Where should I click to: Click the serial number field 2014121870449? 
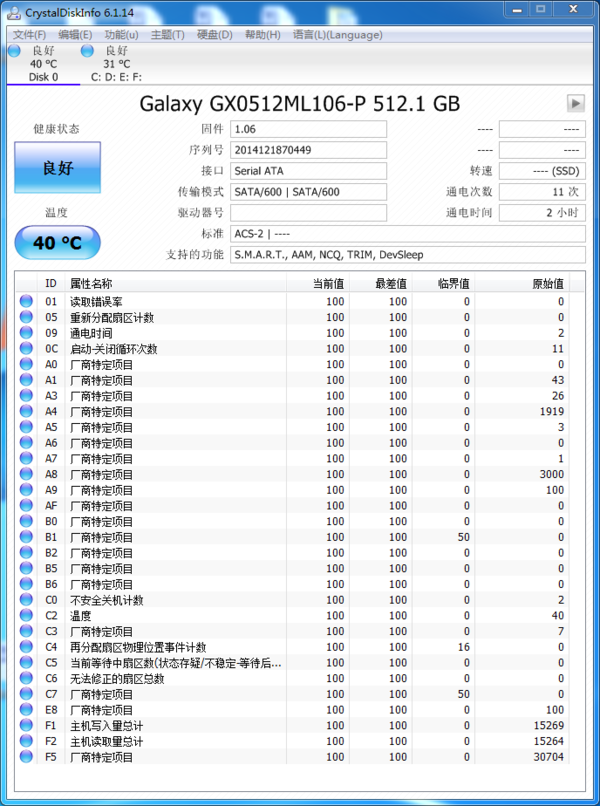pos(308,150)
